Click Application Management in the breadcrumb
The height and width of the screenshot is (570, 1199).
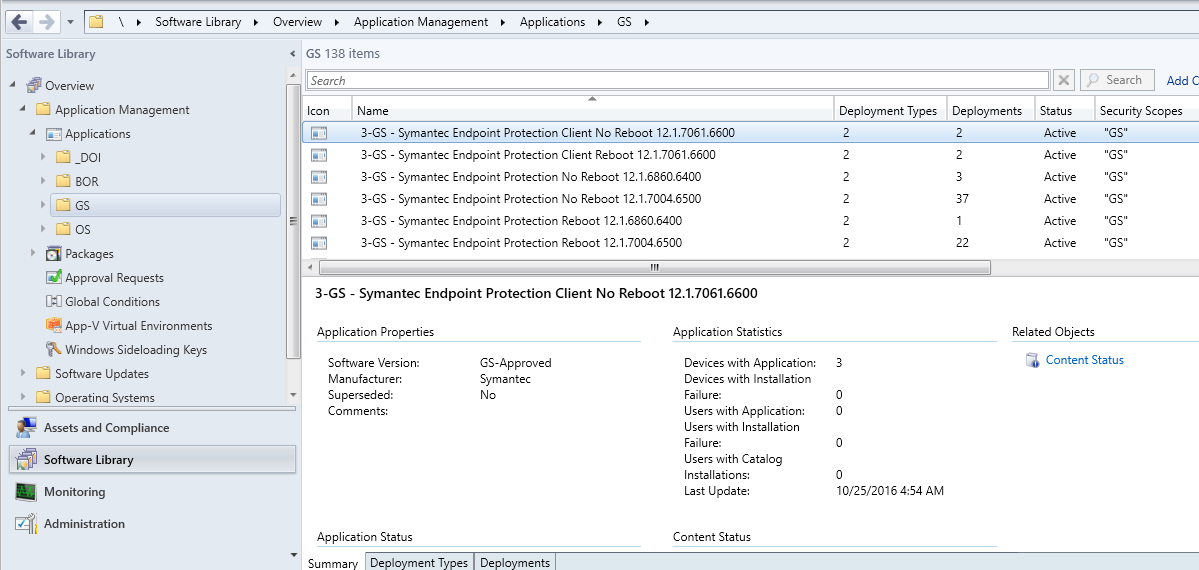(421, 22)
